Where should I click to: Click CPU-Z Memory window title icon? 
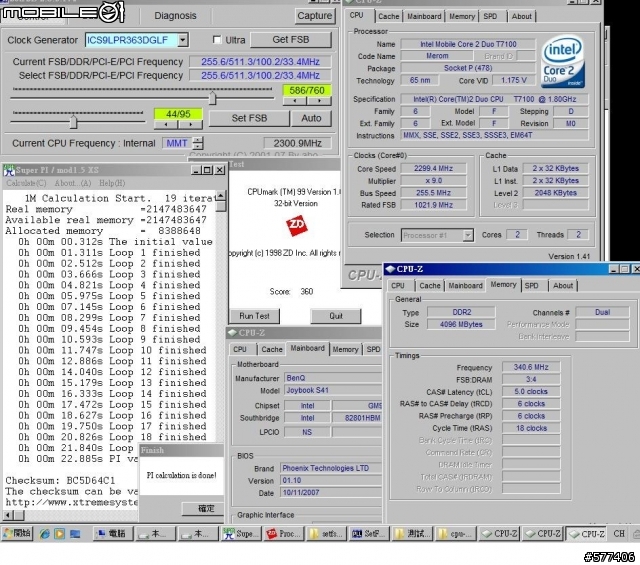390,269
